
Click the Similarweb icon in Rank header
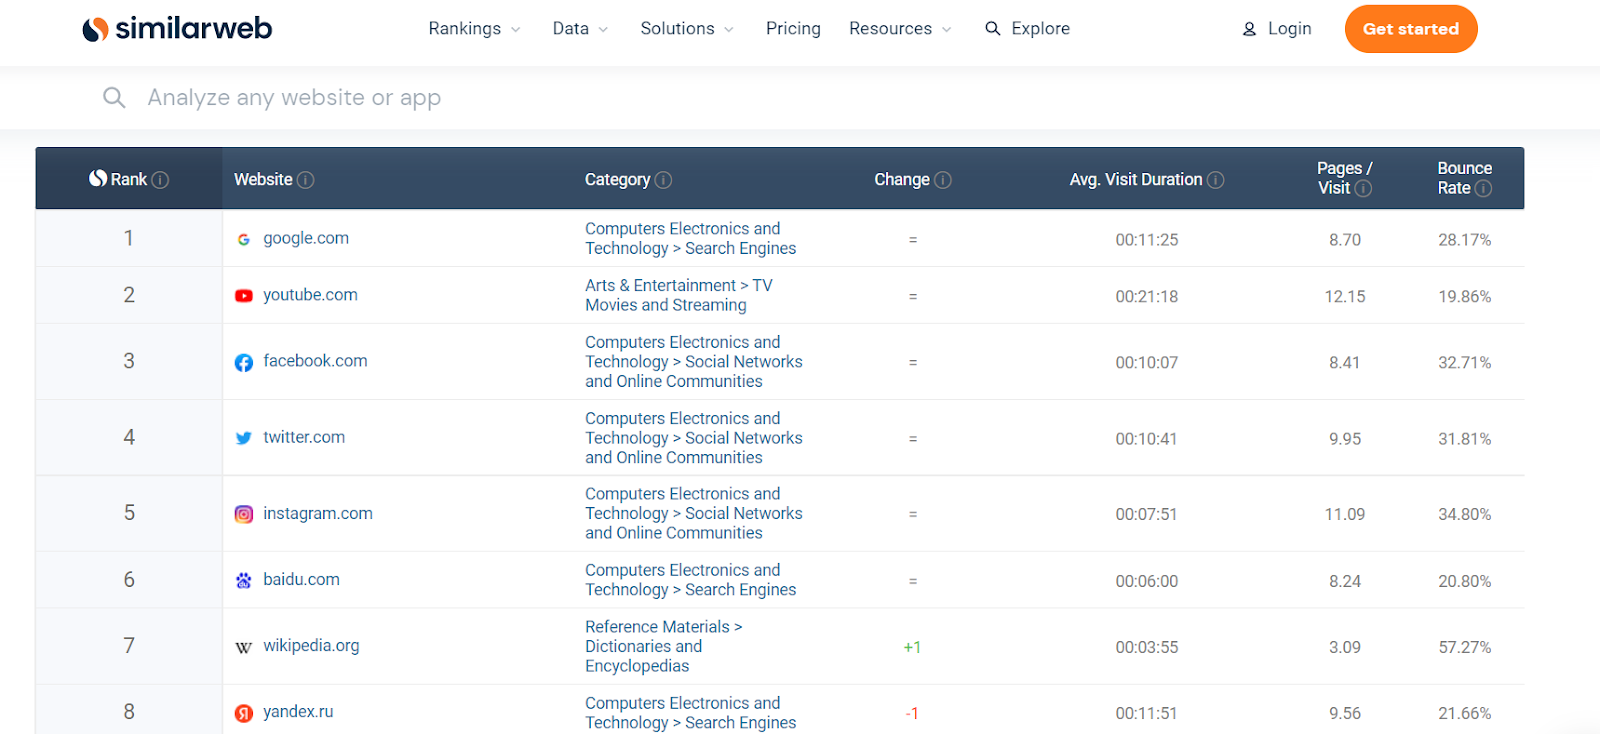98,178
